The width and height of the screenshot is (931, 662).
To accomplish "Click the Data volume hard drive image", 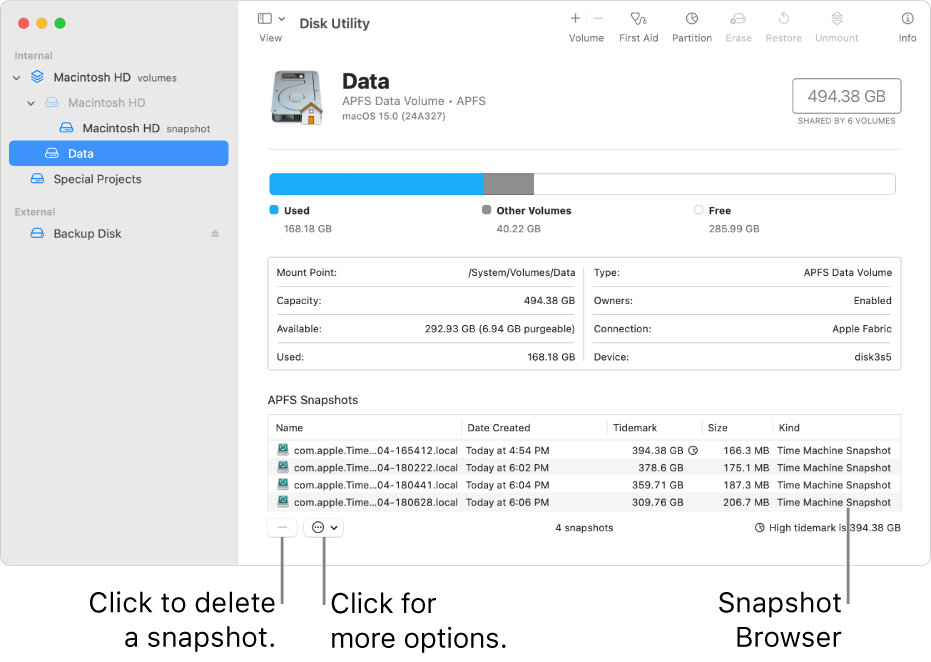I will click(296, 97).
